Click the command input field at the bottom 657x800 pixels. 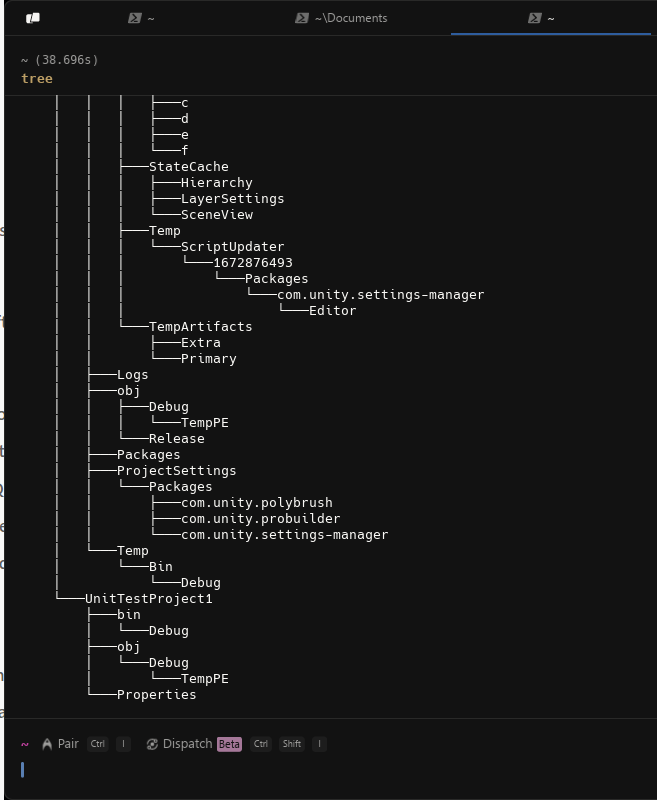300,769
